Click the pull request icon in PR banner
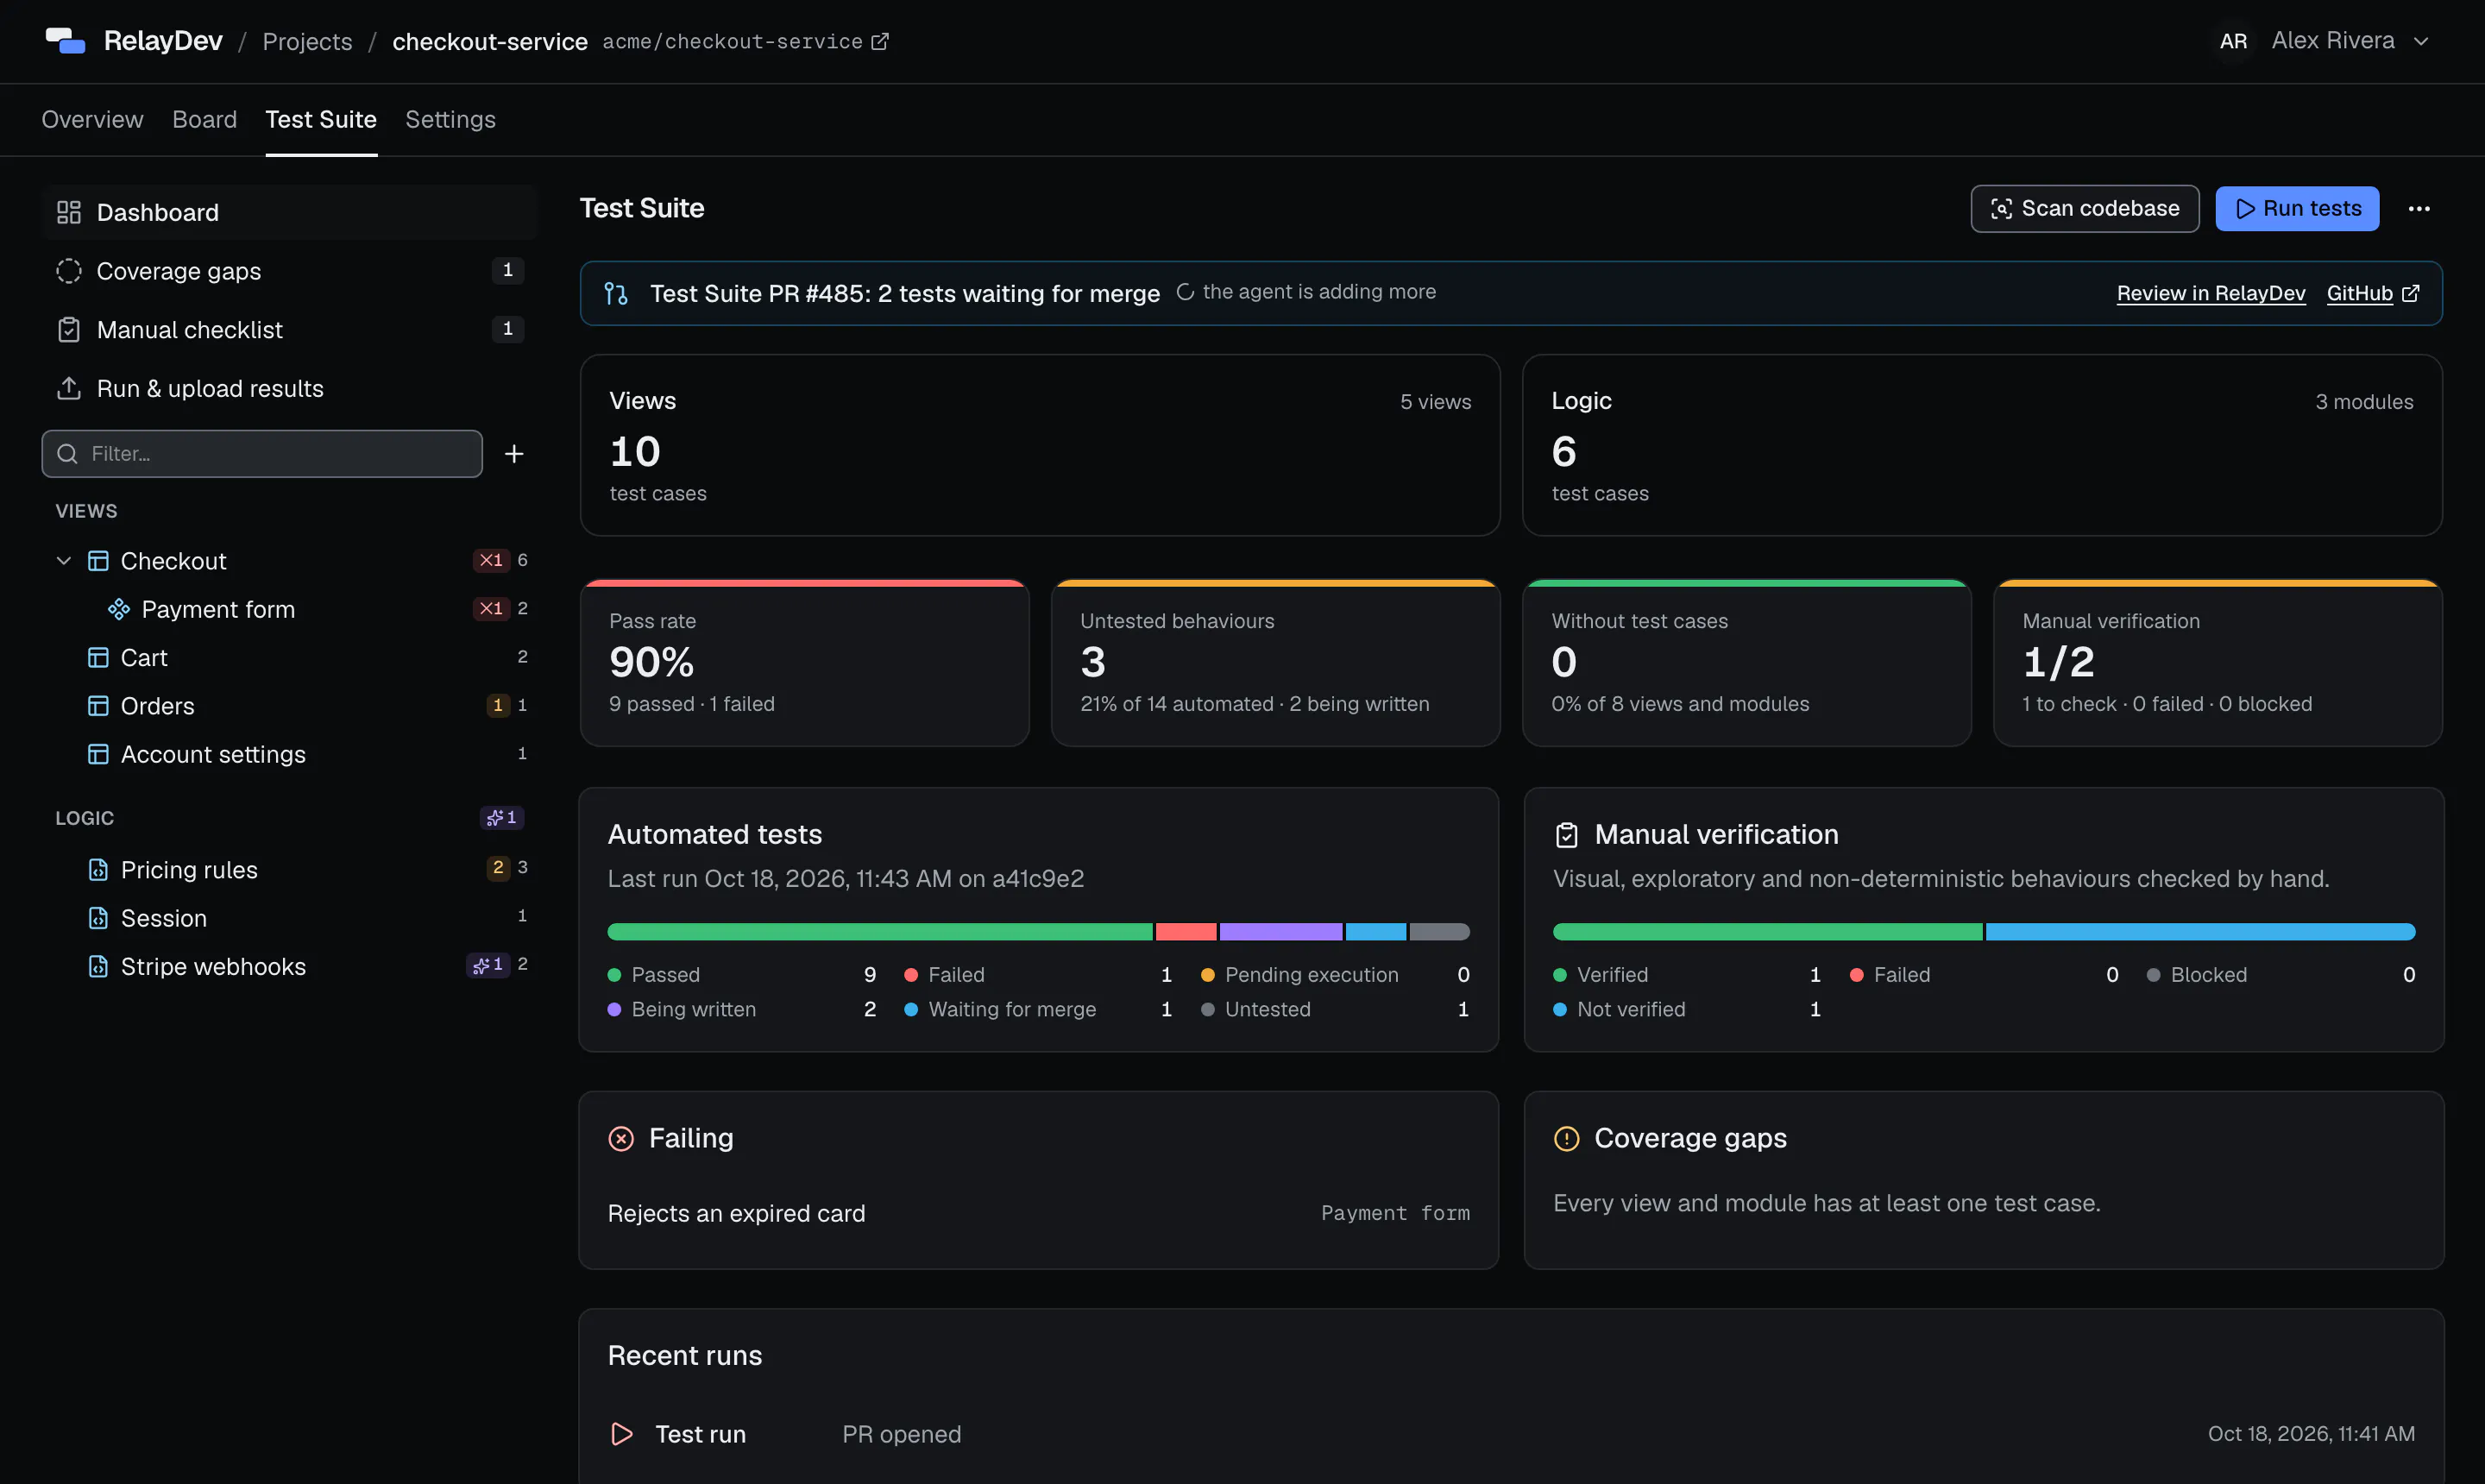Image resolution: width=2485 pixels, height=1484 pixels. (x=616, y=293)
